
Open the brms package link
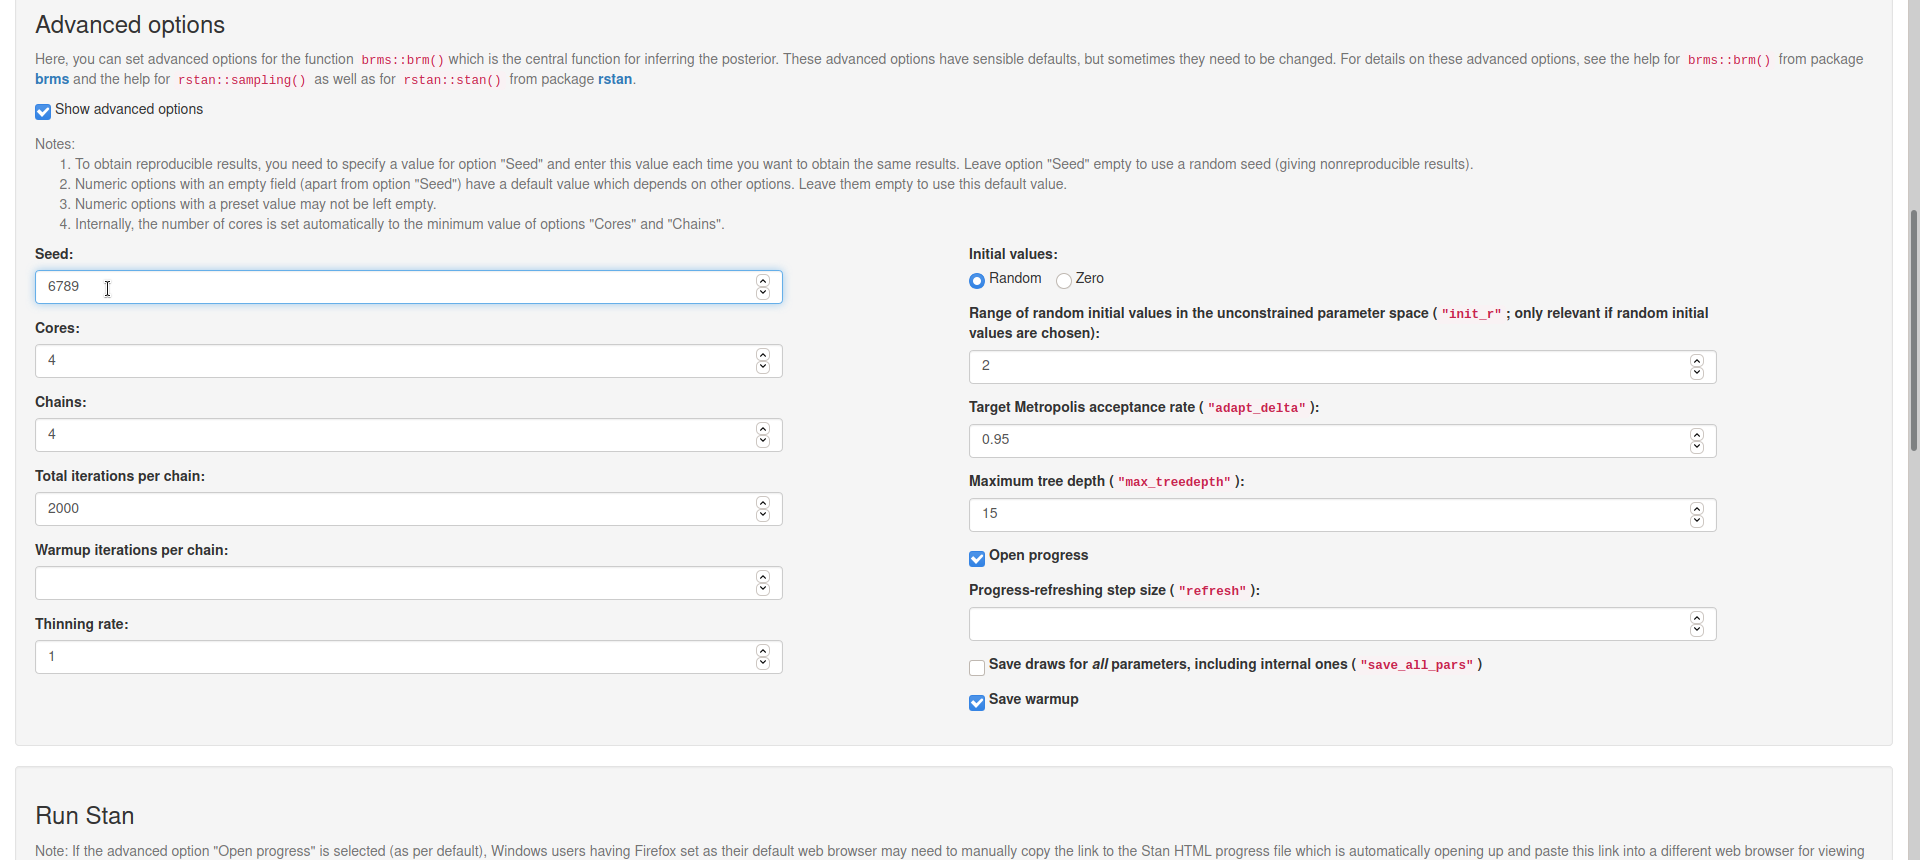coord(52,79)
